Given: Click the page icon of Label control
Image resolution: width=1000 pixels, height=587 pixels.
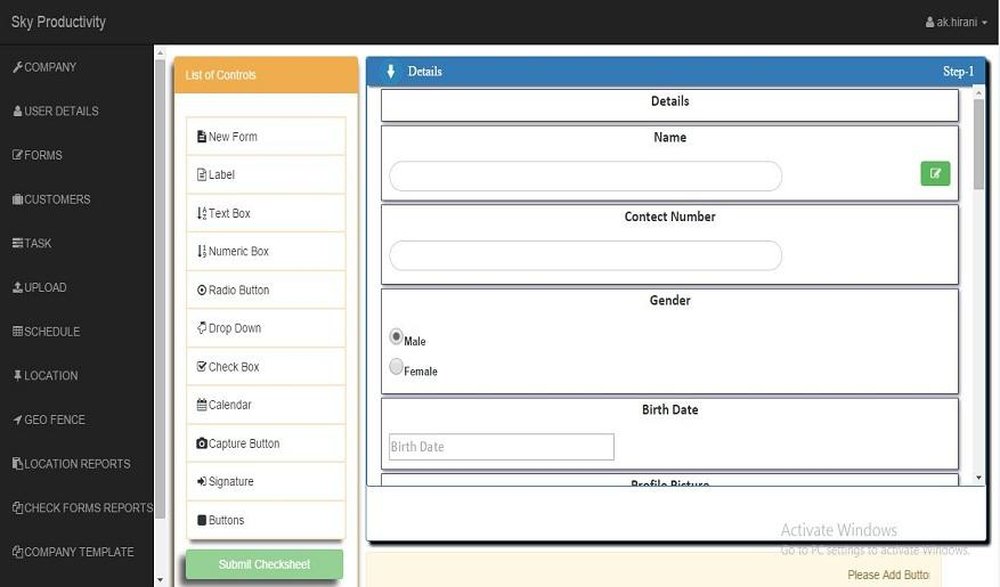Looking at the screenshot, I should pos(202,175).
